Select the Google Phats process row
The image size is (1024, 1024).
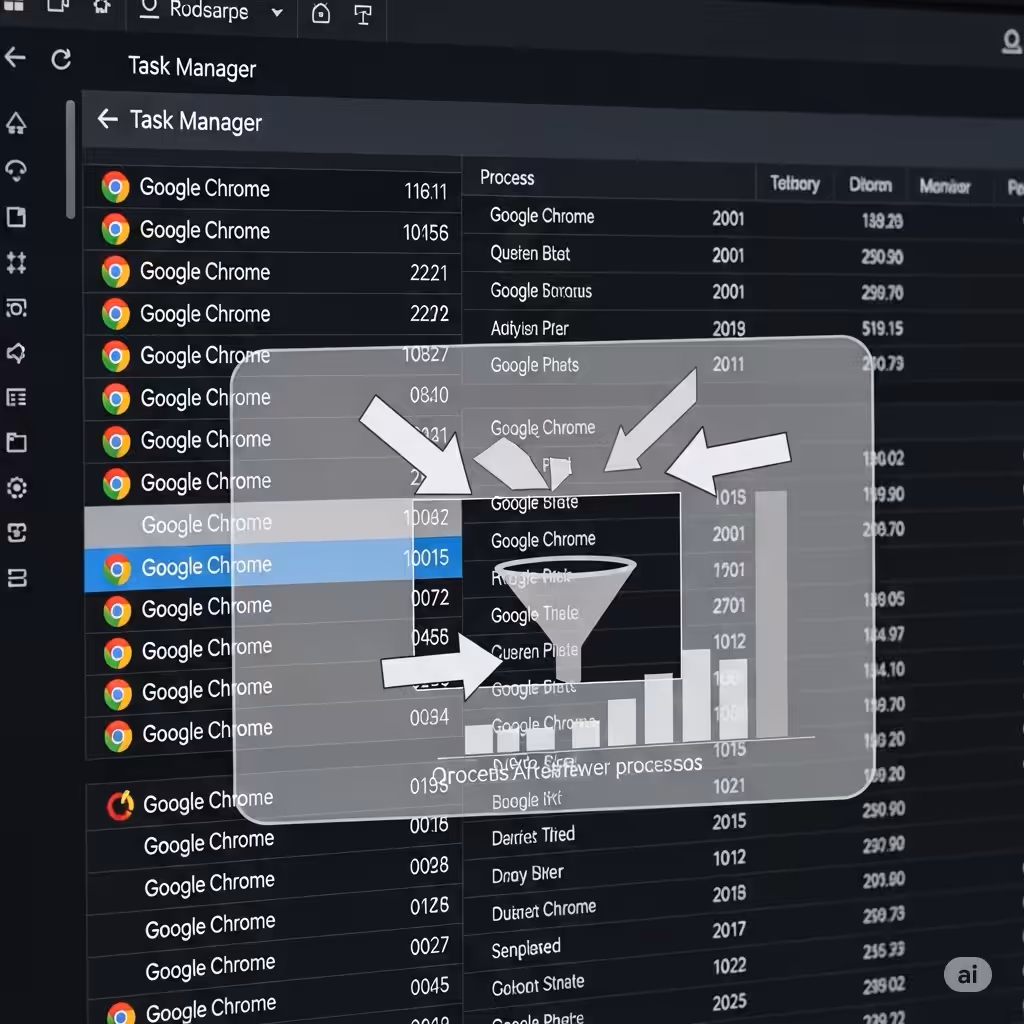[743, 365]
